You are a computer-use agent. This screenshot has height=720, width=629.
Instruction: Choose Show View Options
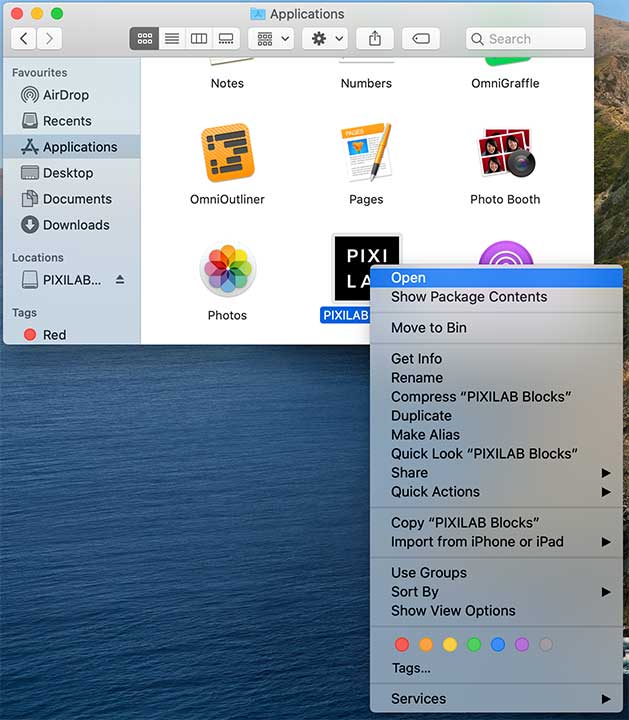[496, 610]
